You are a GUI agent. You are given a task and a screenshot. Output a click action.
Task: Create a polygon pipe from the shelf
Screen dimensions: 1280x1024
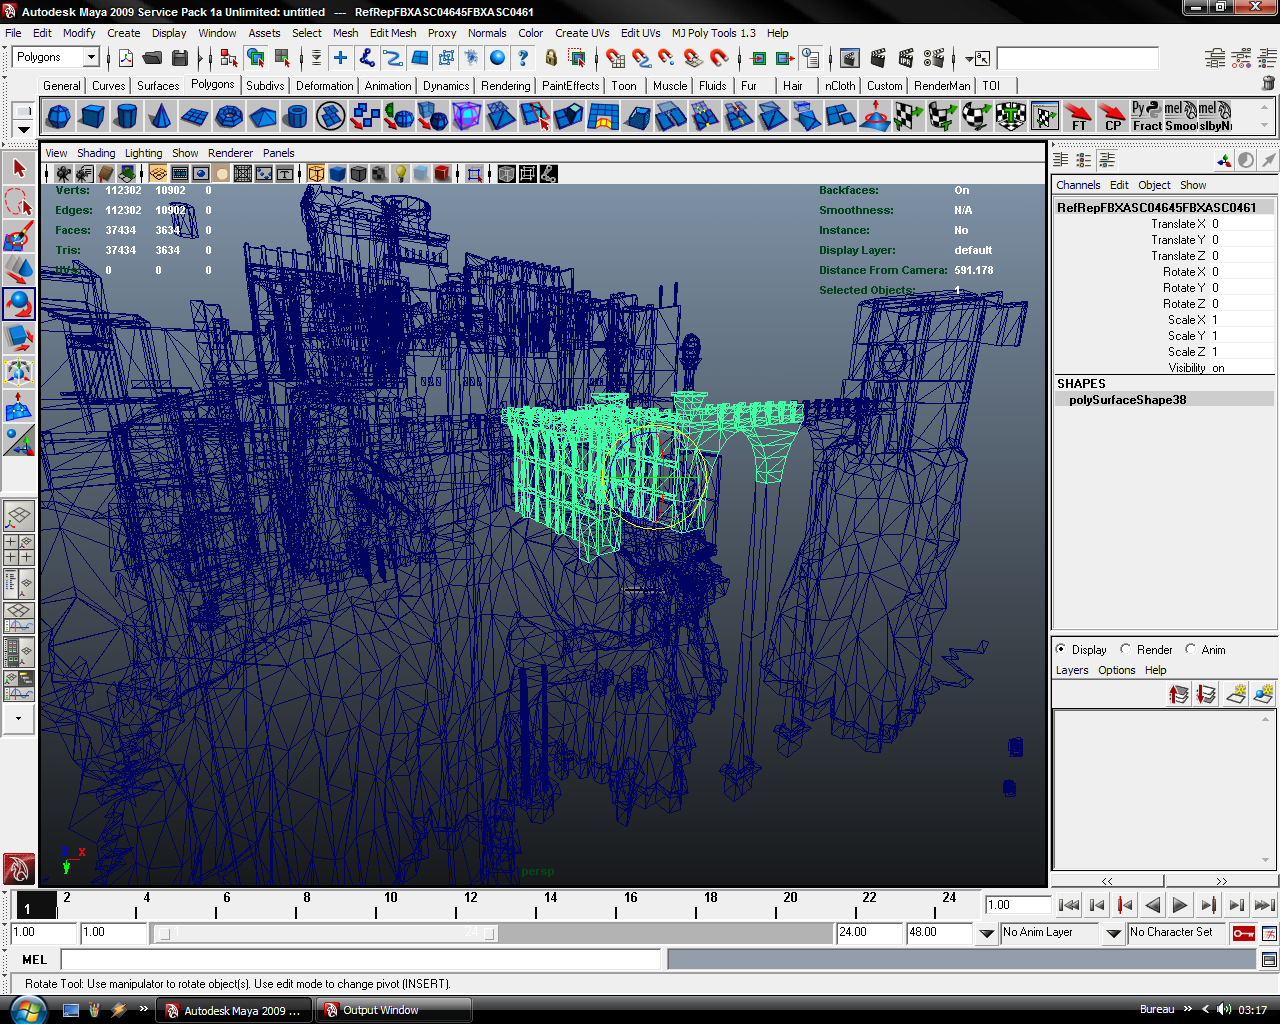click(x=296, y=116)
